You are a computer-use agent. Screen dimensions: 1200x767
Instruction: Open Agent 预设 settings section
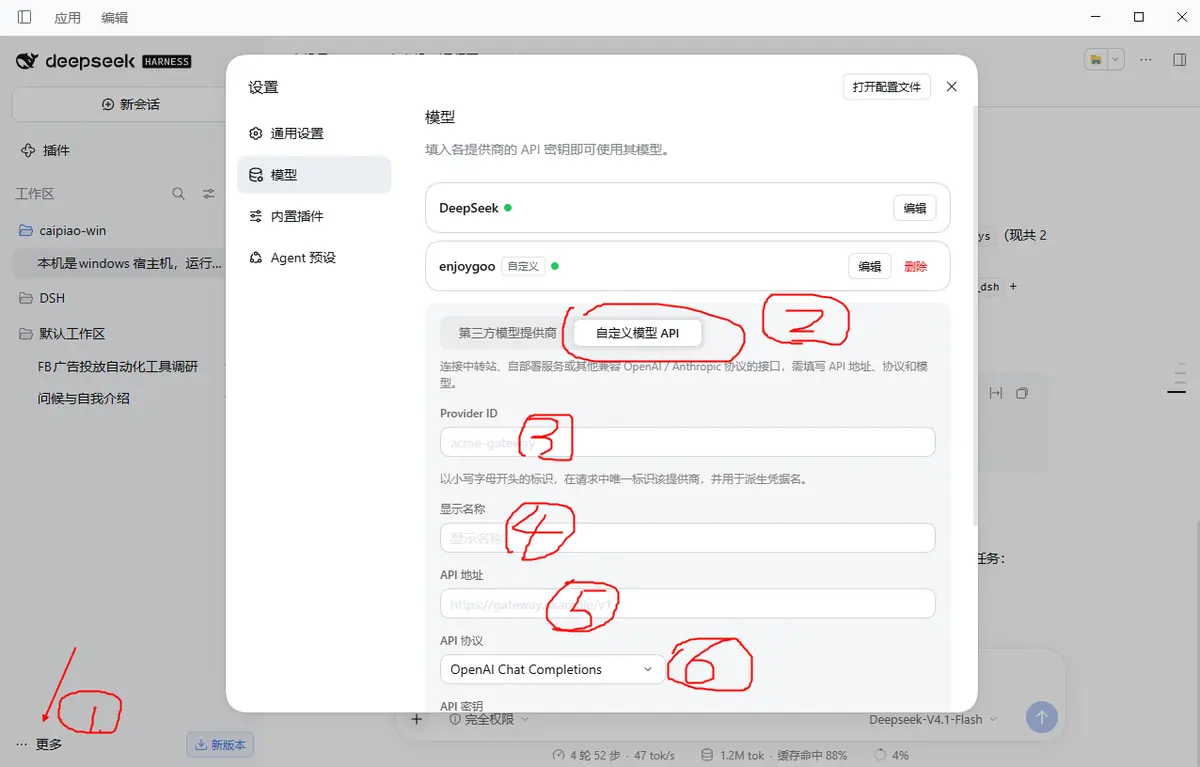(314, 257)
